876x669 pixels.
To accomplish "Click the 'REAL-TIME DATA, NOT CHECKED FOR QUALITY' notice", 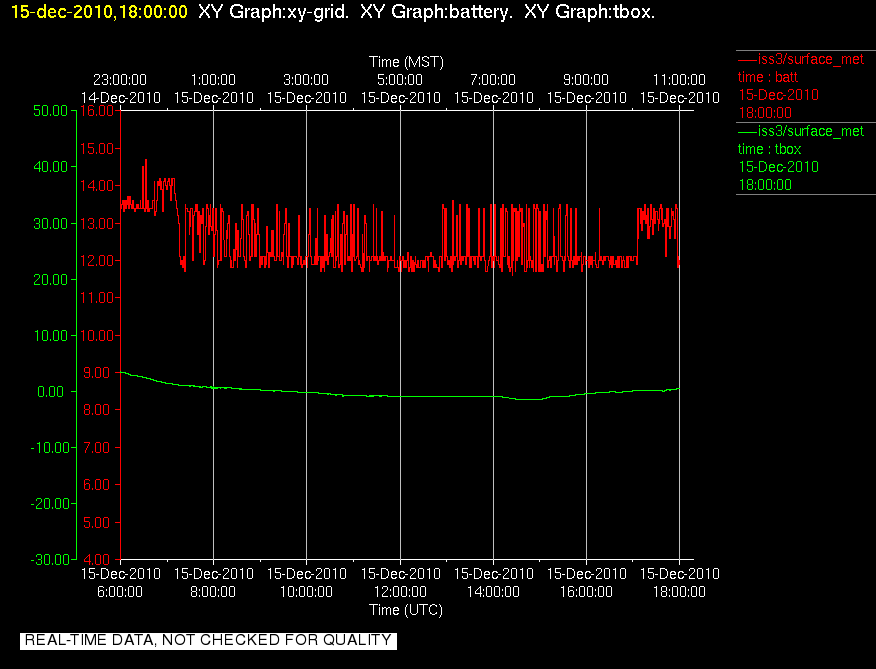I will pyautogui.click(x=208, y=640).
